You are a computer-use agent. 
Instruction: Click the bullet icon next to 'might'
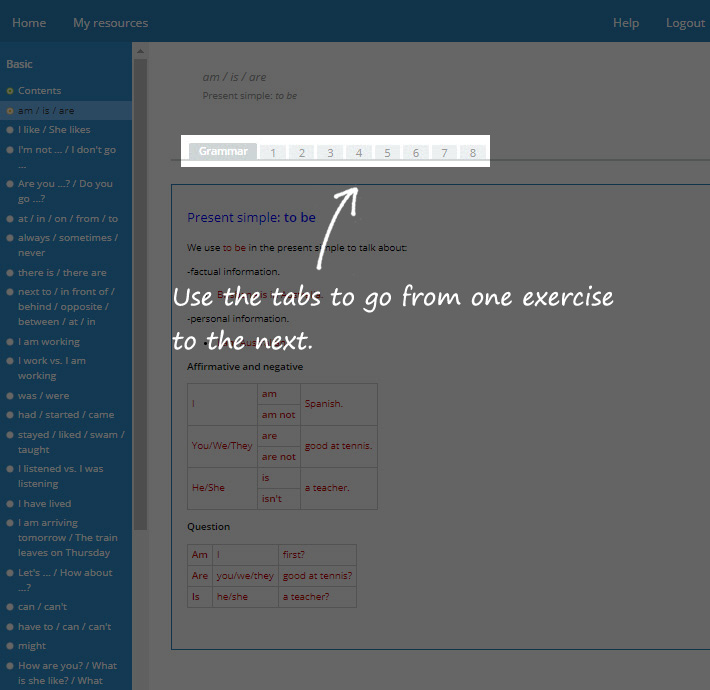(x=10, y=646)
